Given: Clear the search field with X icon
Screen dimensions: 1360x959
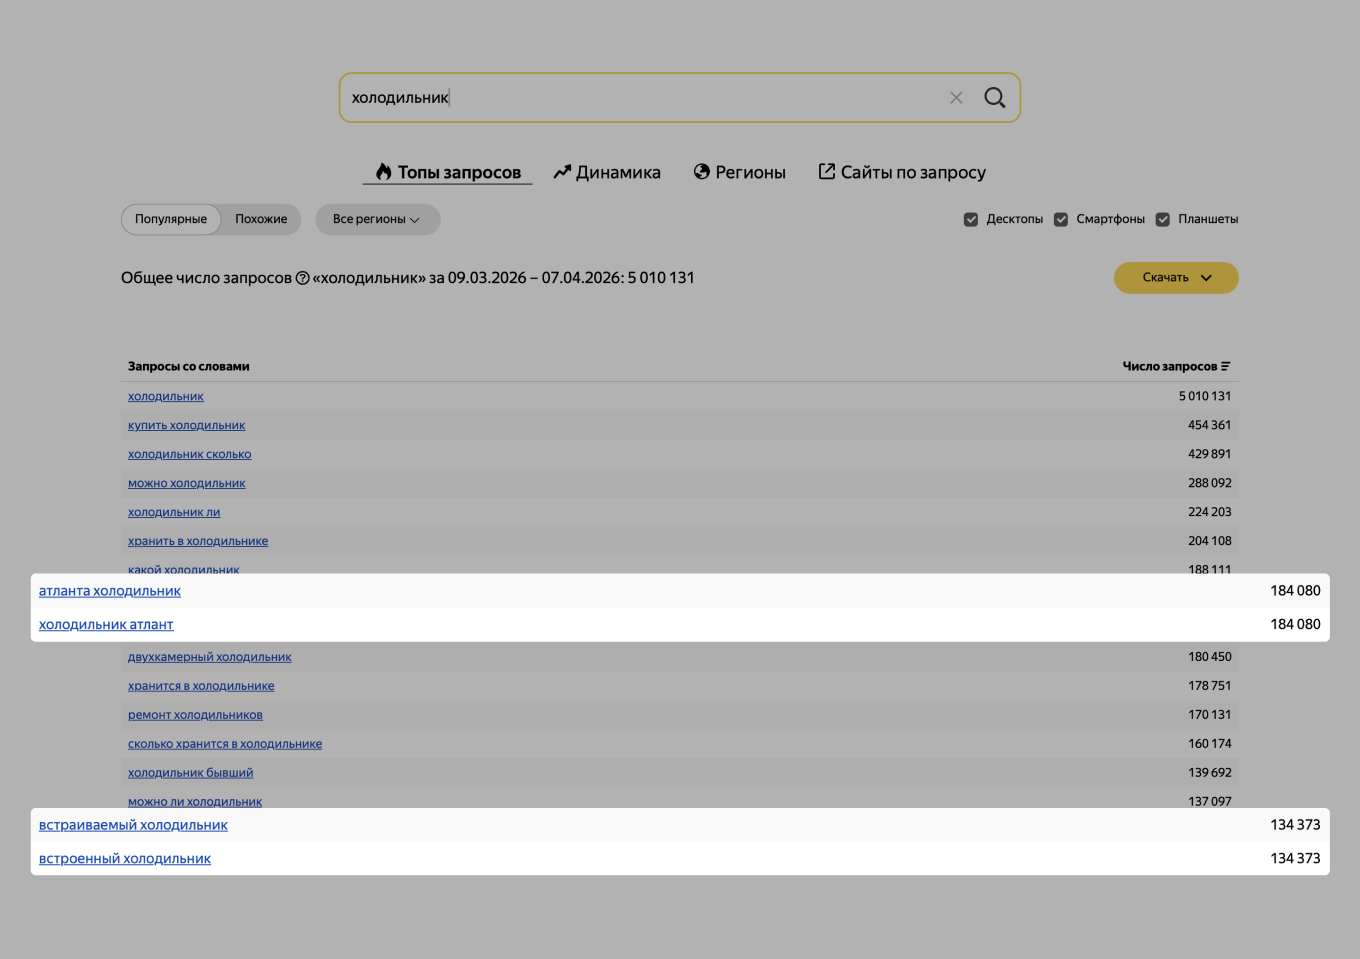Looking at the screenshot, I should pyautogui.click(x=956, y=98).
